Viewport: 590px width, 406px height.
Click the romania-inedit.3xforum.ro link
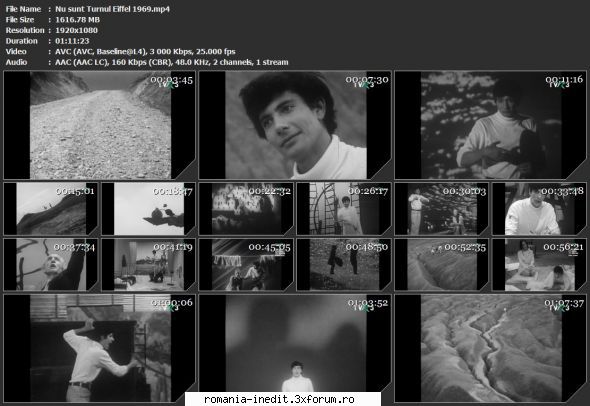pos(279,399)
